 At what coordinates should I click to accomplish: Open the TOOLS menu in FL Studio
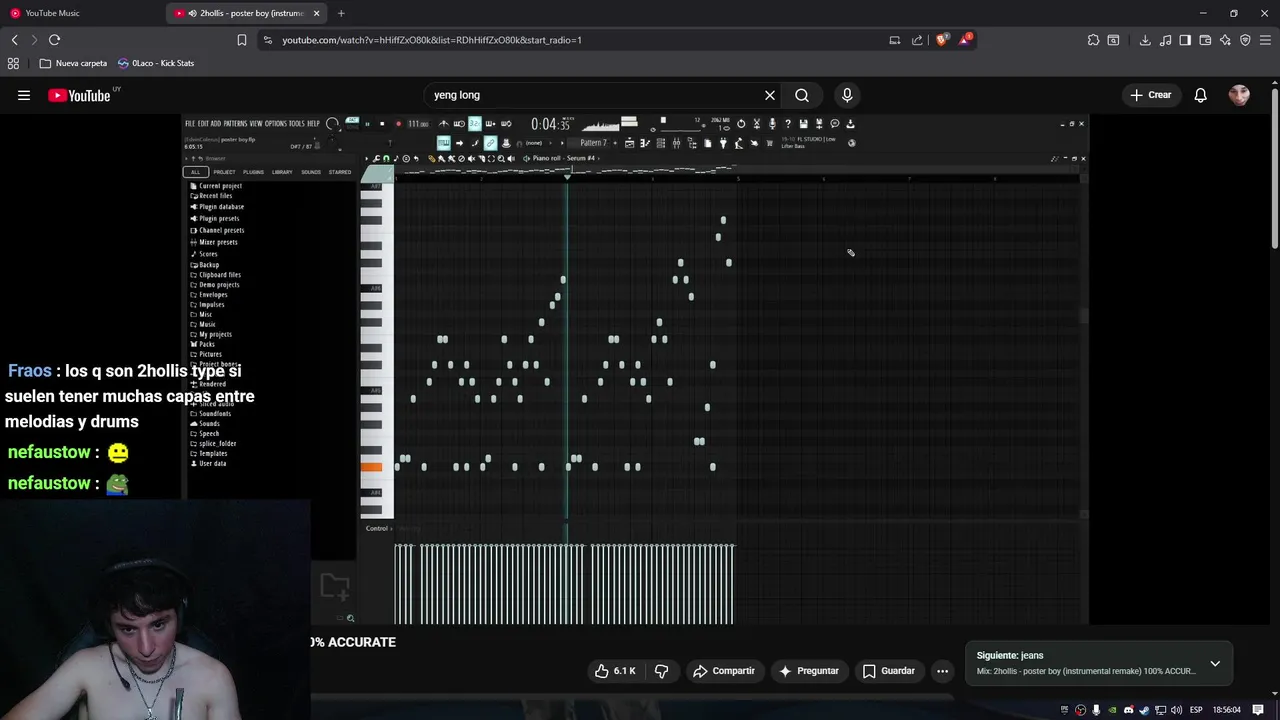[296, 123]
